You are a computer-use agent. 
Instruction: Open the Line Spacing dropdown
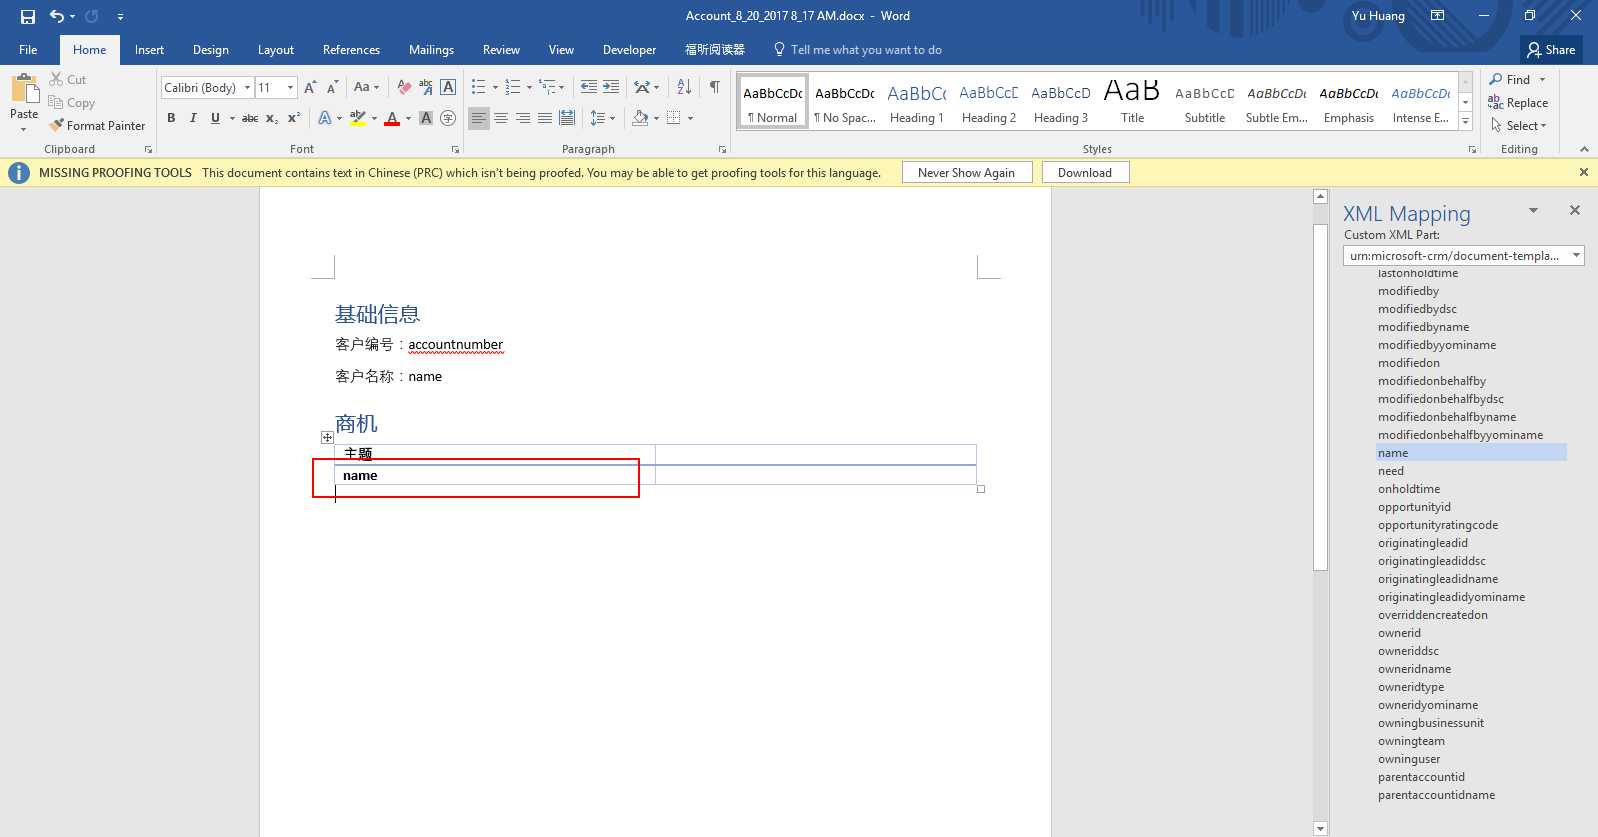pyautogui.click(x=603, y=118)
